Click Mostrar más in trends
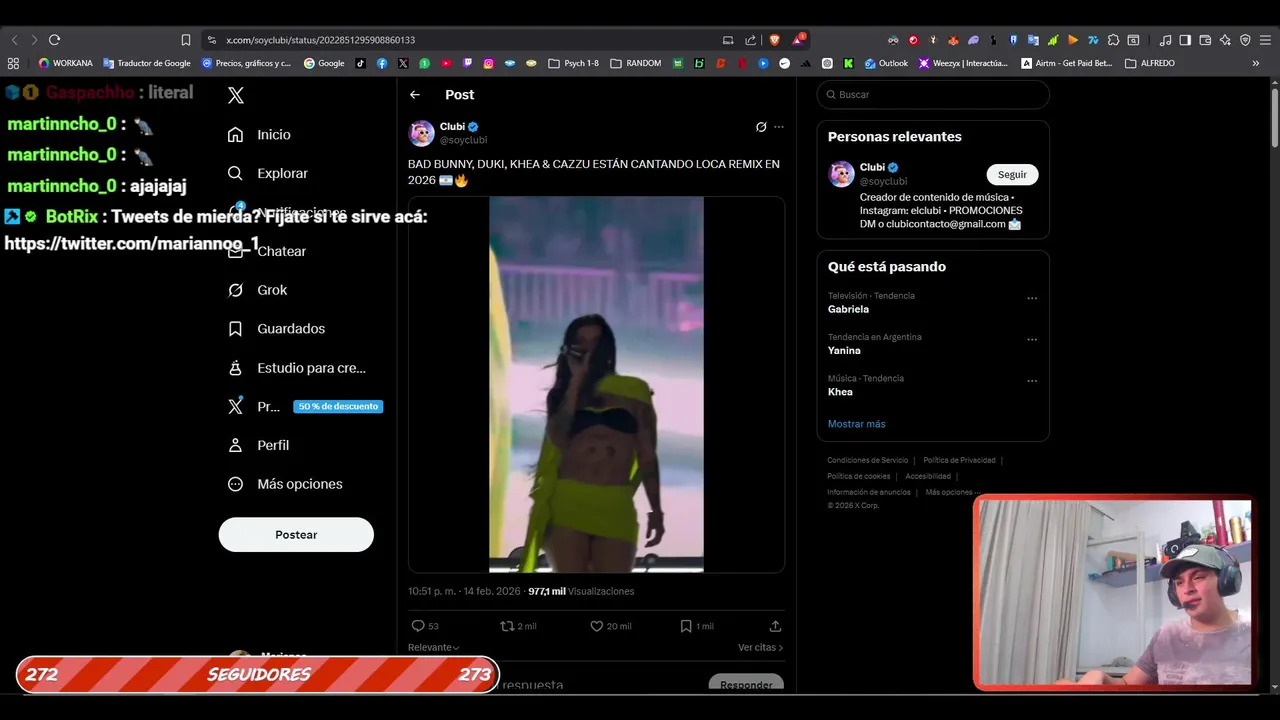 pos(856,424)
